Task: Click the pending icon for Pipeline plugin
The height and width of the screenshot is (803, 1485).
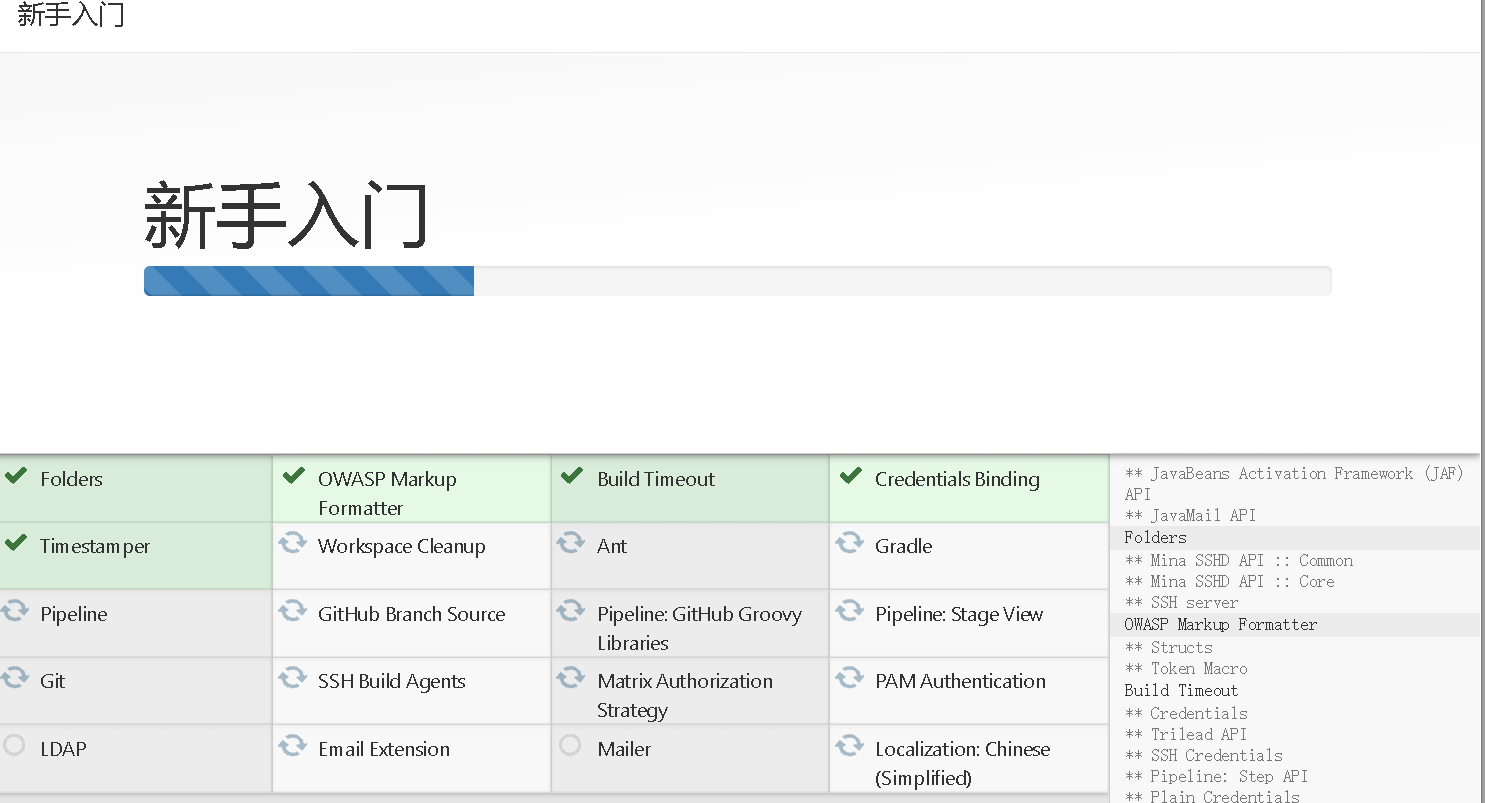Action: tap(14, 611)
